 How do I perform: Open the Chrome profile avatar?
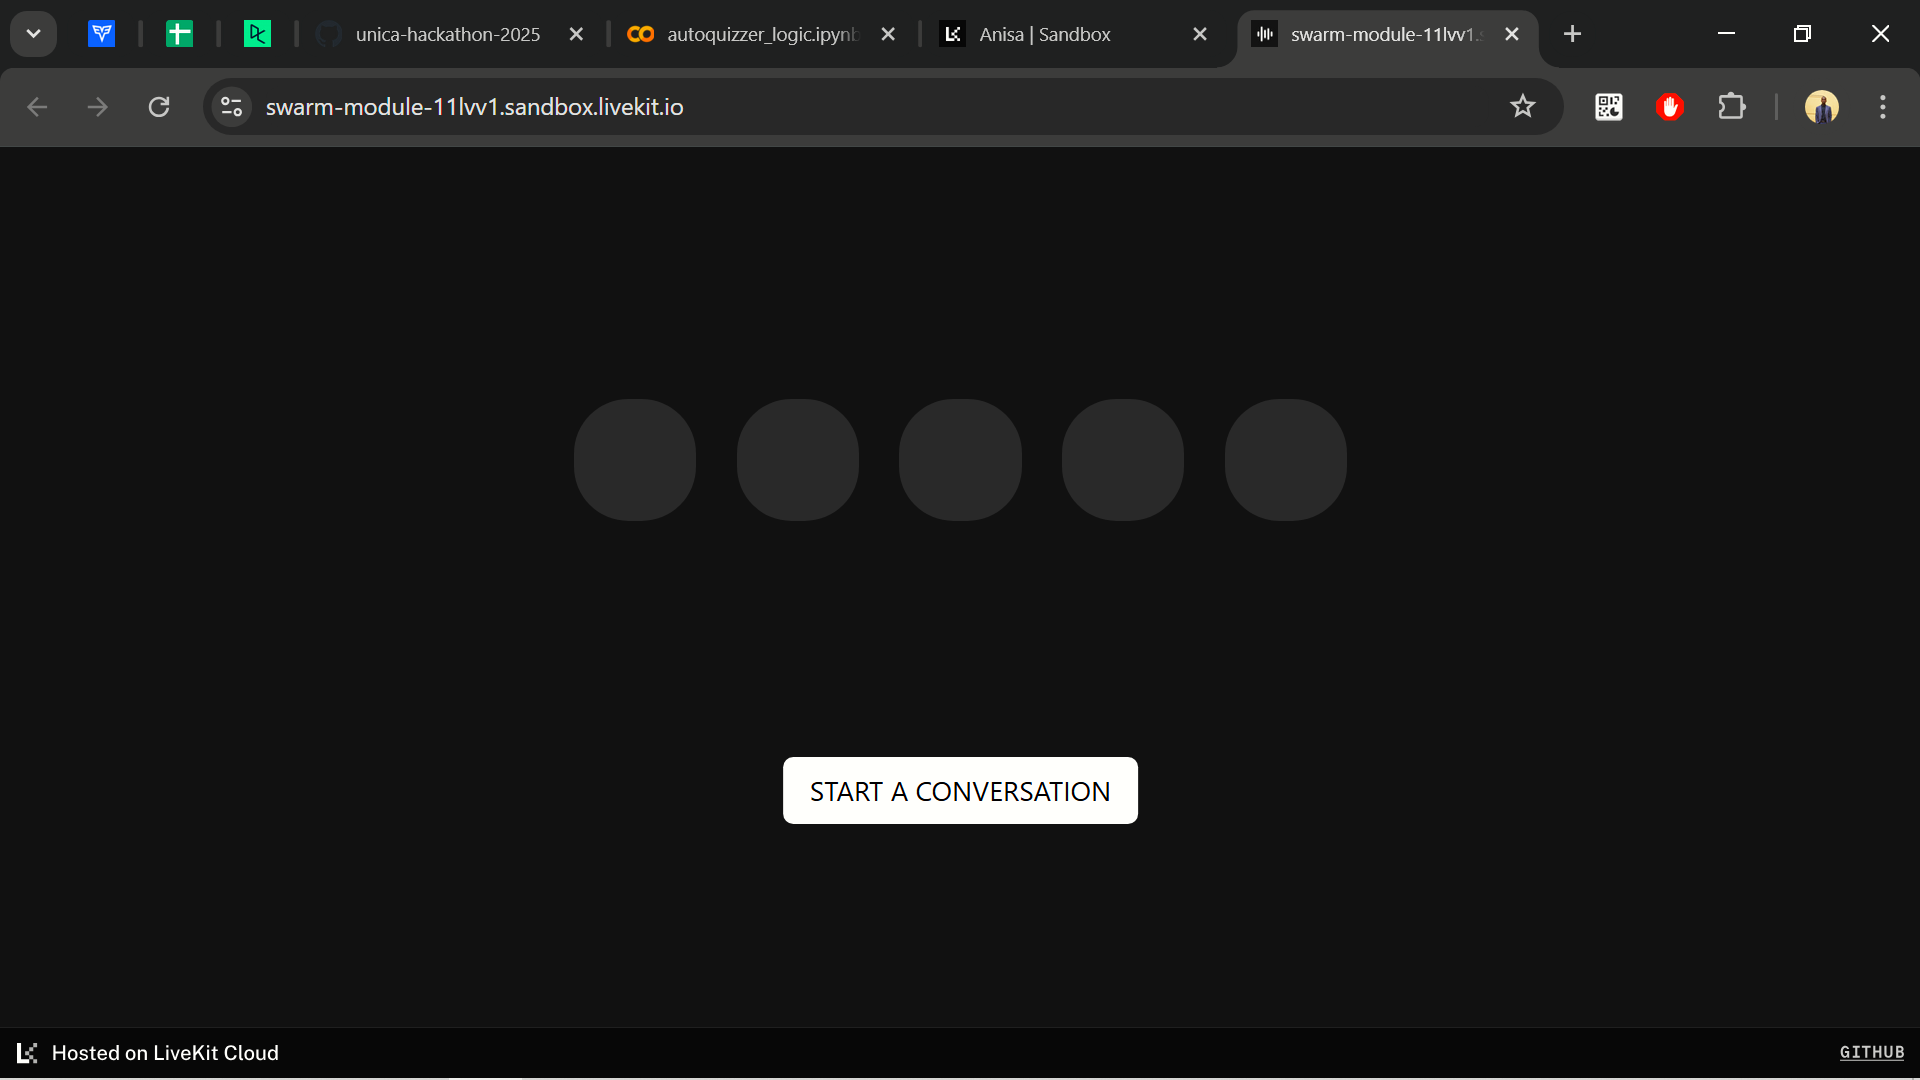coord(1821,107)
